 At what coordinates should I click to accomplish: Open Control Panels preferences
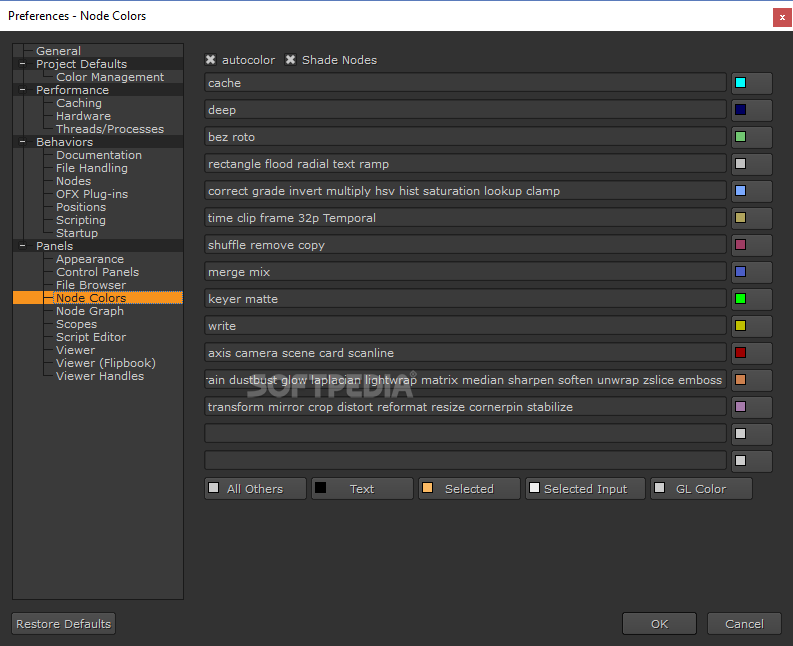click(97, 272)
